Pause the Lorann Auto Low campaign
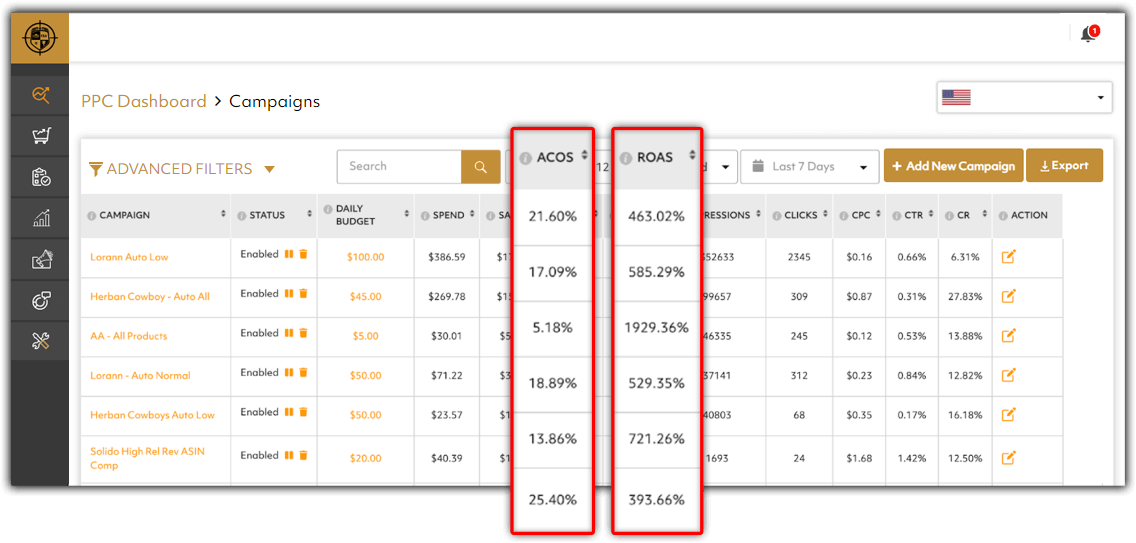 tap(288, 254)
